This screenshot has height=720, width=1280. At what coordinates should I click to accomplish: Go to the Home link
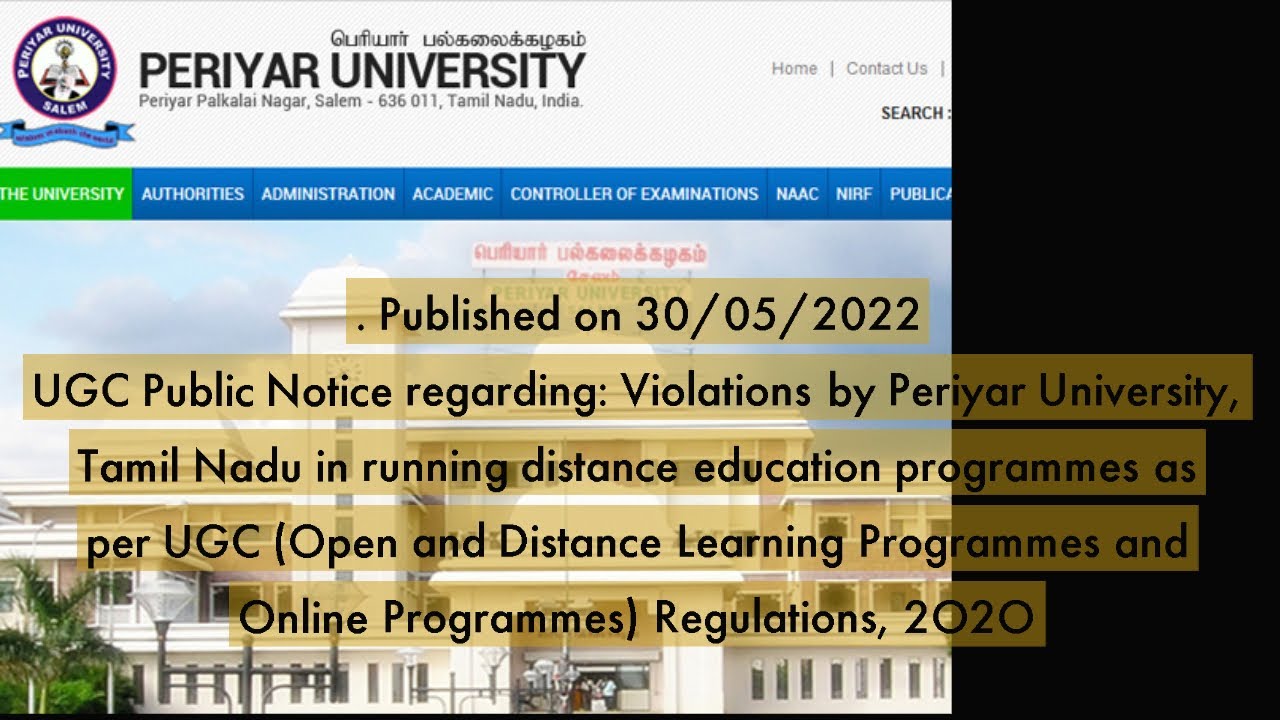click(794, 69)
